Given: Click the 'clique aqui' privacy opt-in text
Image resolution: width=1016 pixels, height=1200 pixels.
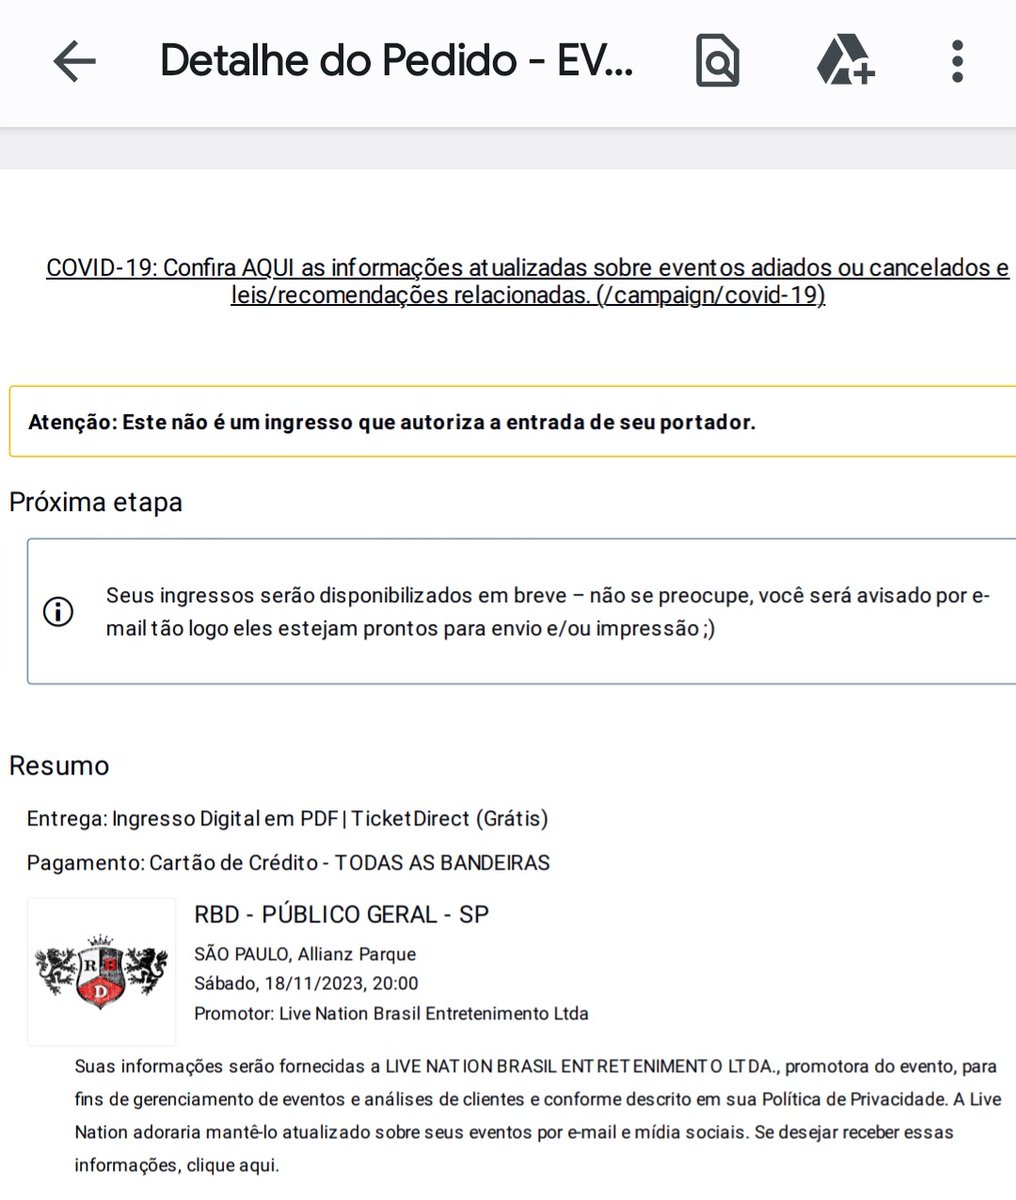Looking at the screenshot, I should pos(231,1166).
